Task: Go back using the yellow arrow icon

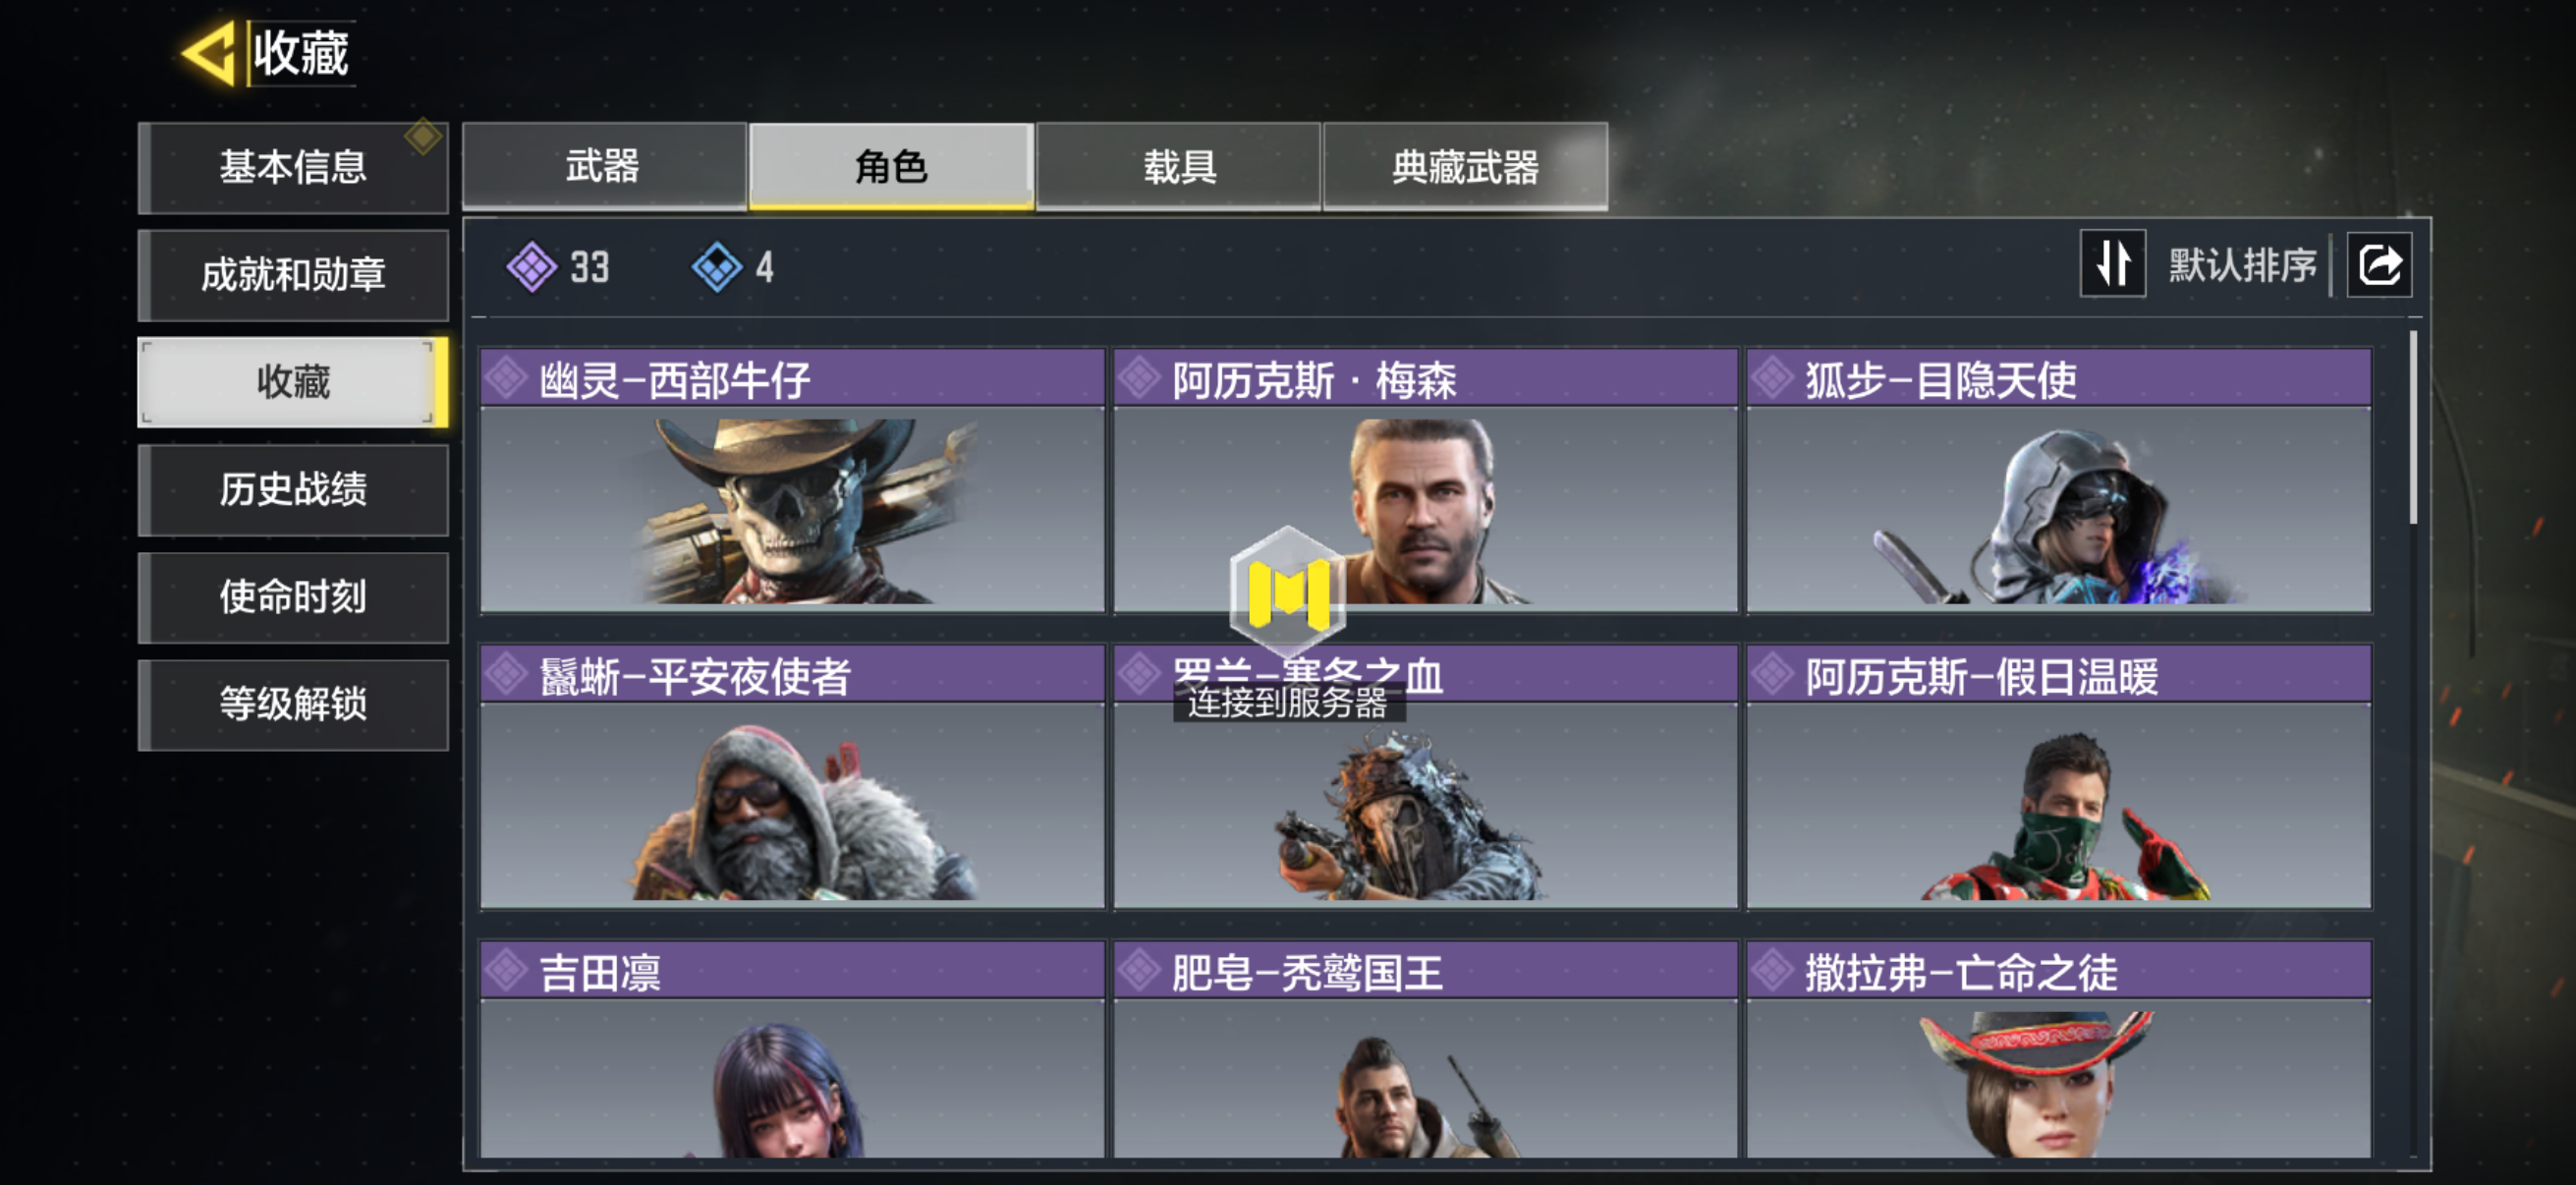Action: pos(210,53)
